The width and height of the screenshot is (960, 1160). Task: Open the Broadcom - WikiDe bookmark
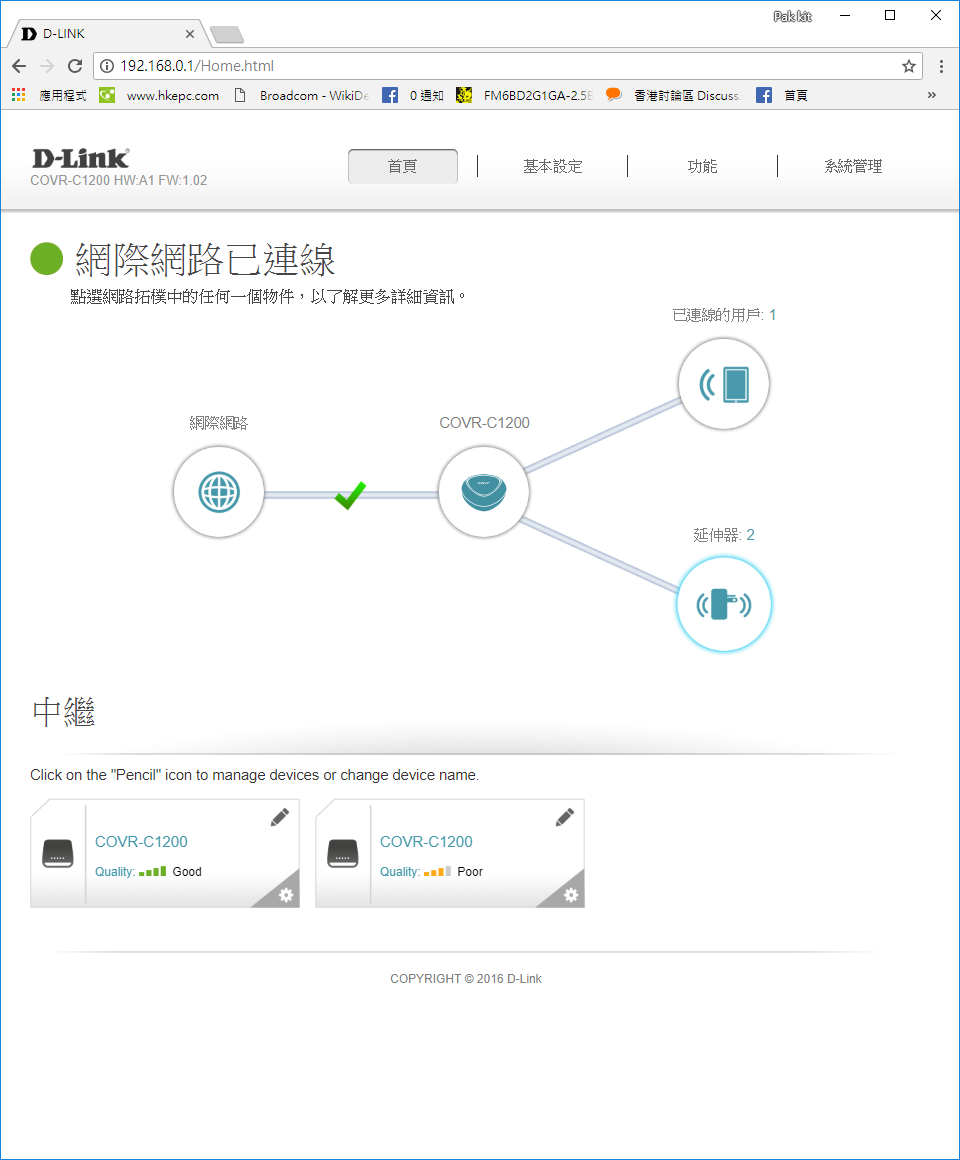[x=302, y=95]
